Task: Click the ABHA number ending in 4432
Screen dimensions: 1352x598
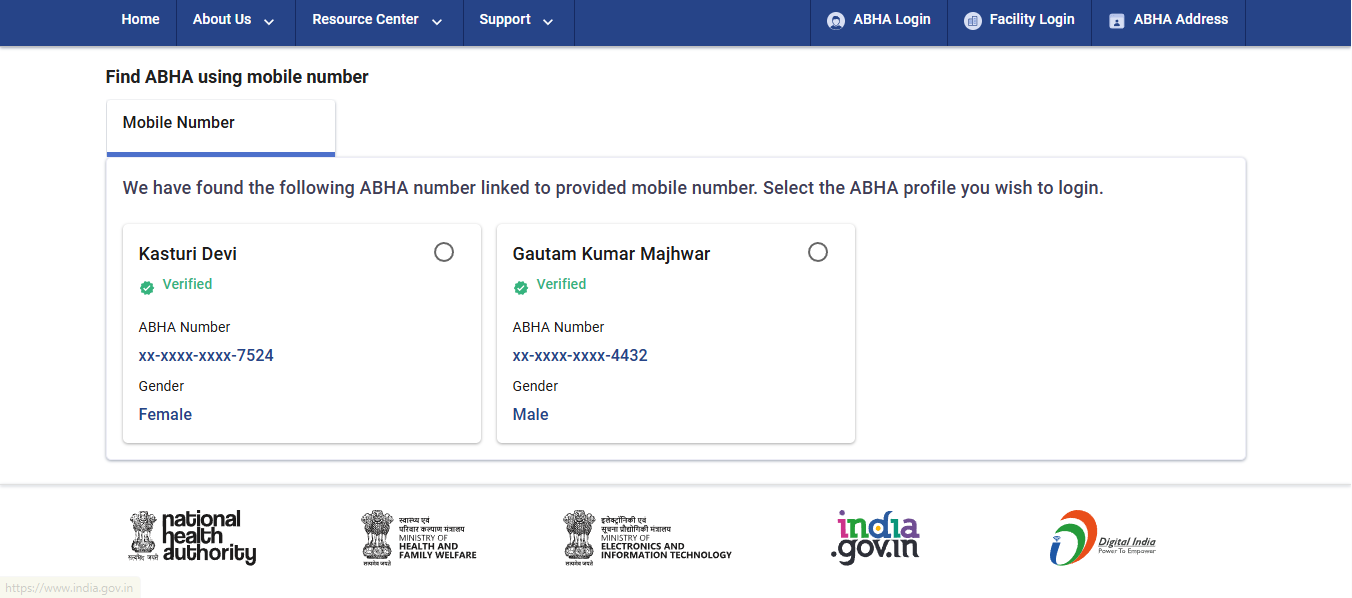Action: point(580,355)
